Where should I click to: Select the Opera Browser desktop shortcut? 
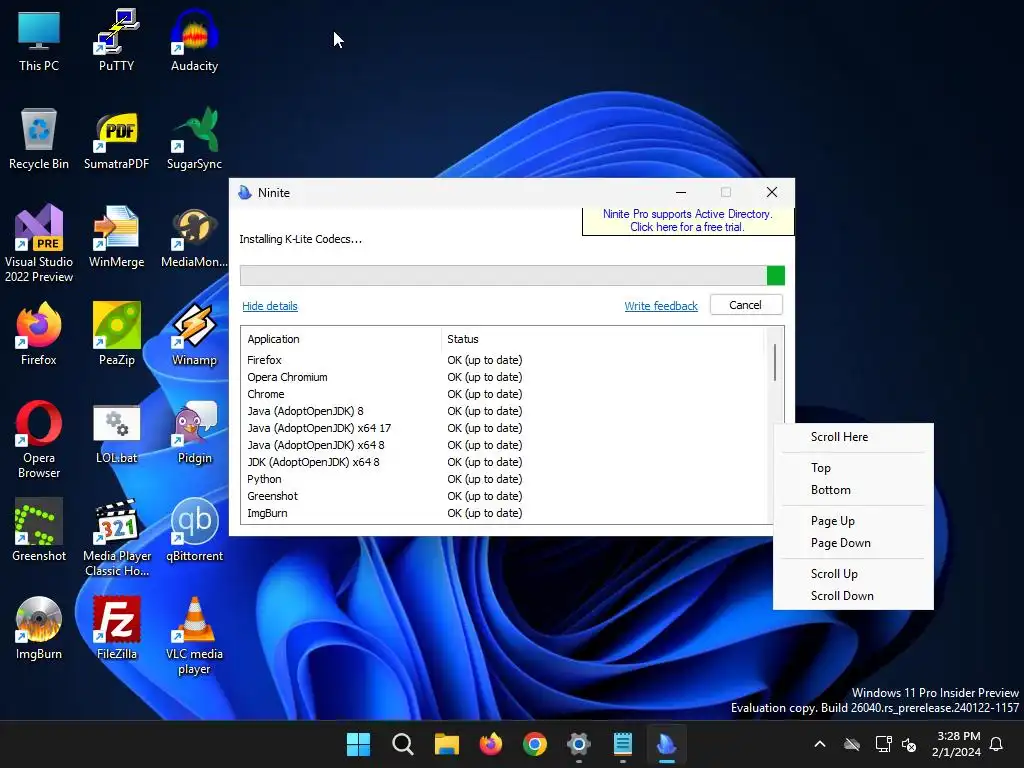pos(39,440)
